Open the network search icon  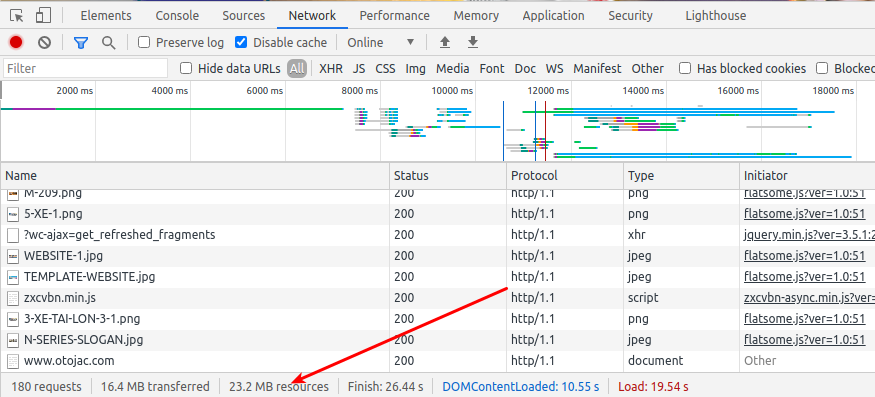coord(109,42)
